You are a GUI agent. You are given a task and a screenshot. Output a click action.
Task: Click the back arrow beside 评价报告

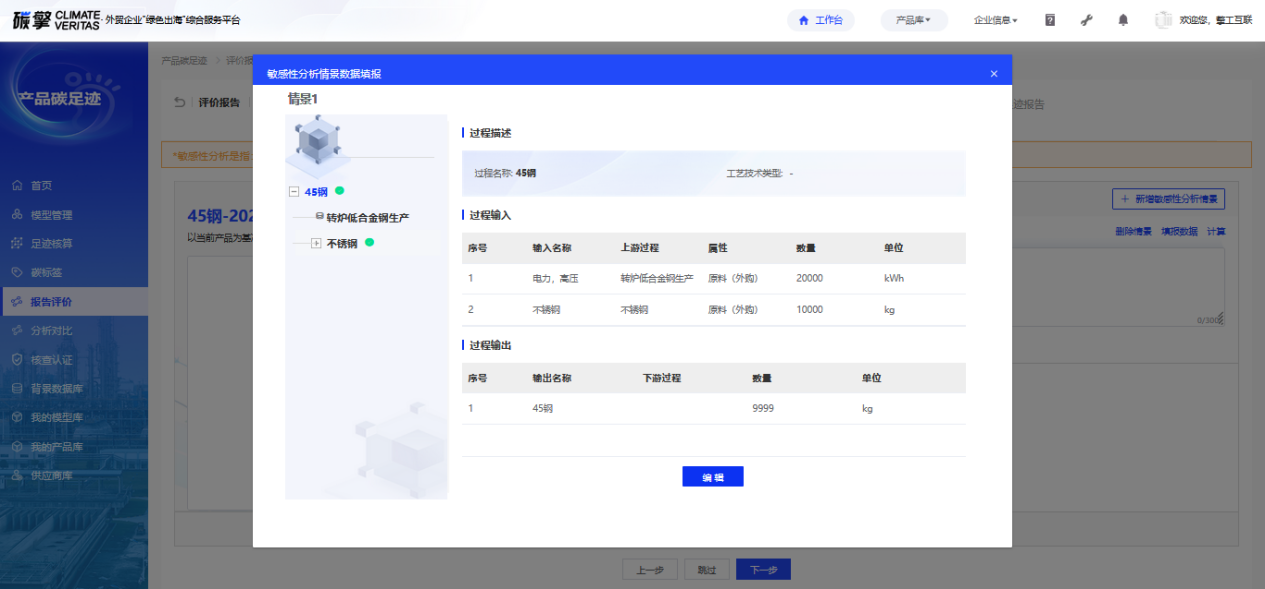point(180,102)
